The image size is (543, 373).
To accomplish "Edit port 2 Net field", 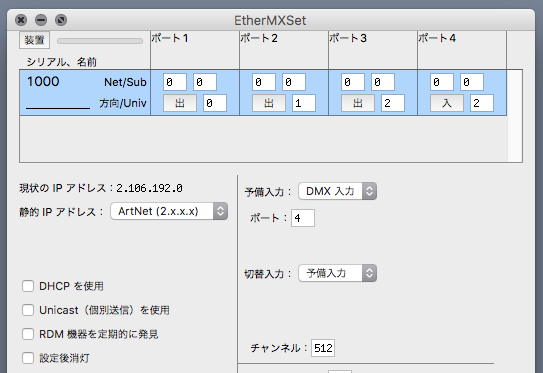I will coord(264,82).
